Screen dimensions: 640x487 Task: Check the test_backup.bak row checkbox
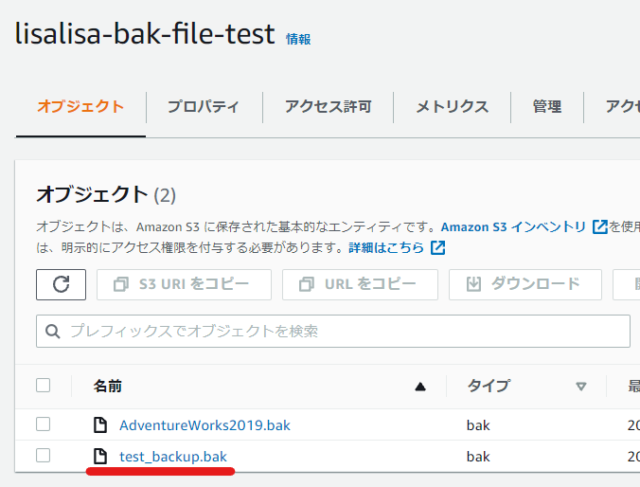coord(43,455)
